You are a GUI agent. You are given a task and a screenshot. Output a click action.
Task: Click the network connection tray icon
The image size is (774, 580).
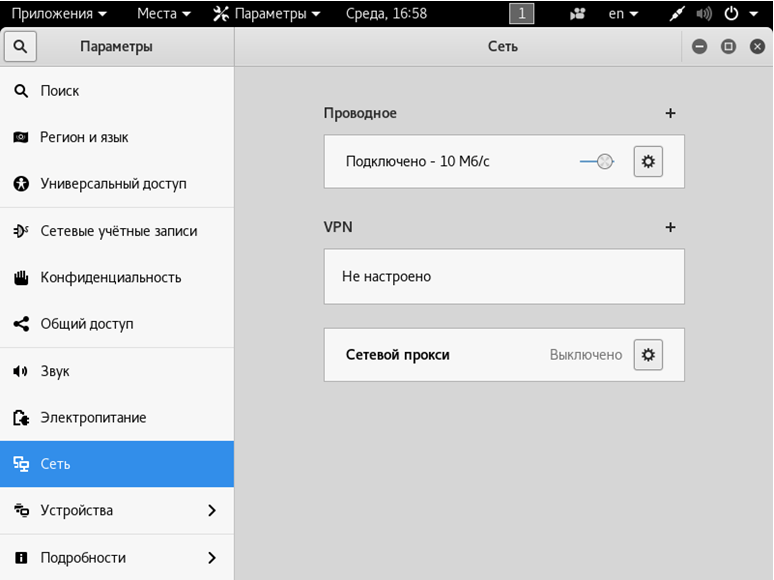tap(676, 14)
